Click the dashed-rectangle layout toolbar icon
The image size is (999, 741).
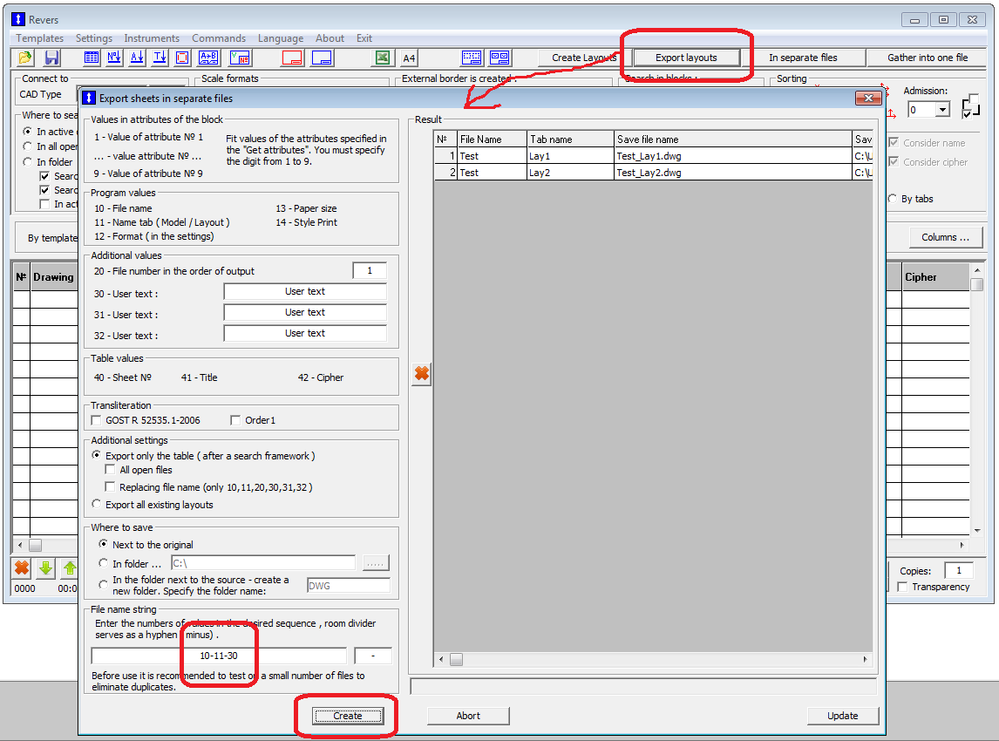tap(471, 58)
